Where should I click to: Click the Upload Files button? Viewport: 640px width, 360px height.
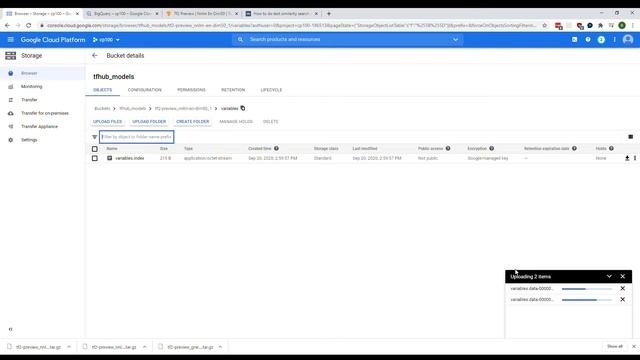coord(107,122)
